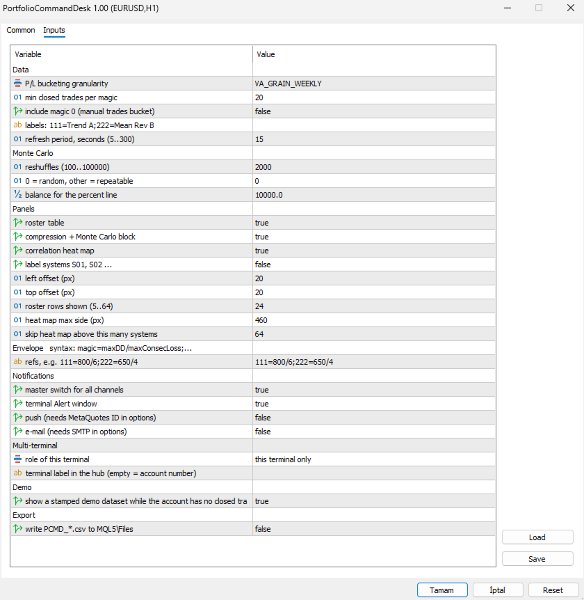584x600 pixels.
Task: Click the Load button
Action: (537, 537)
